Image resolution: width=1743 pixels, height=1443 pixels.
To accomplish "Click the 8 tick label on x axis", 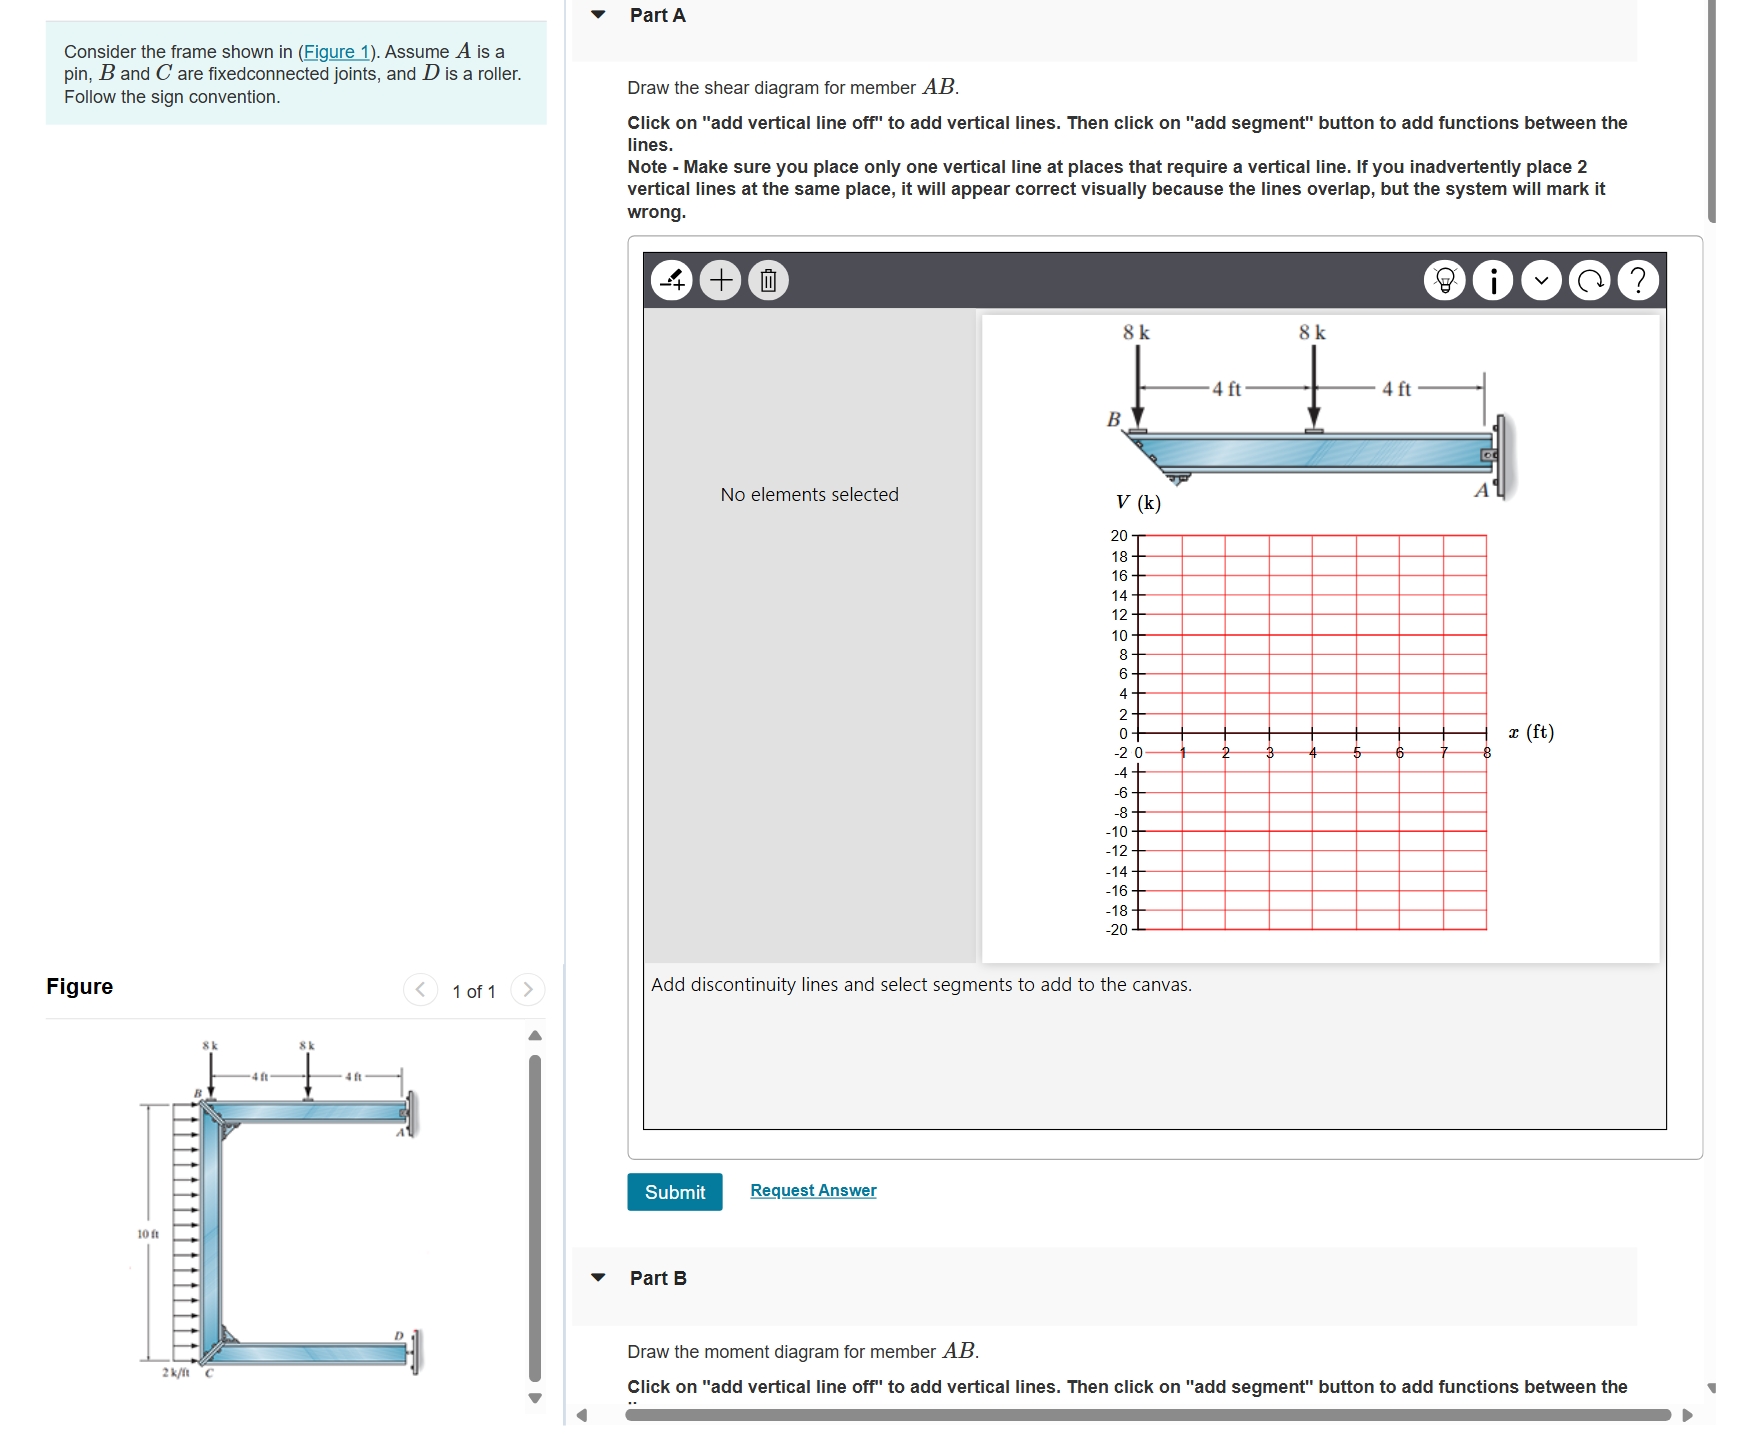I will point(1487,753).
